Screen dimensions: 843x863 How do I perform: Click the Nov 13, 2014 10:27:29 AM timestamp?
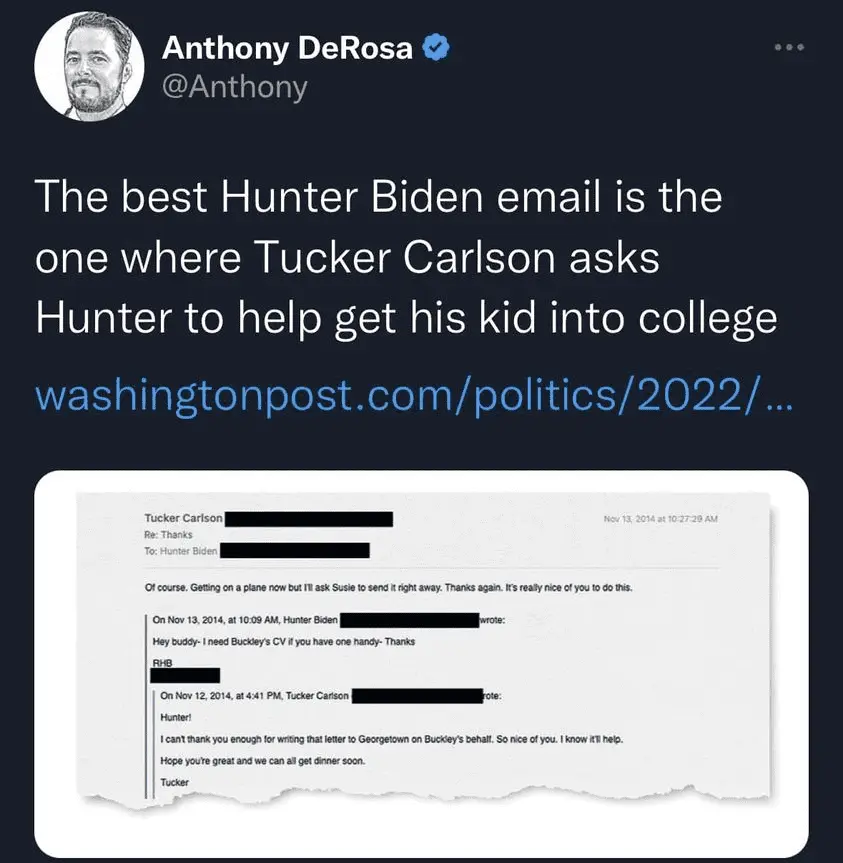(661, 518)
